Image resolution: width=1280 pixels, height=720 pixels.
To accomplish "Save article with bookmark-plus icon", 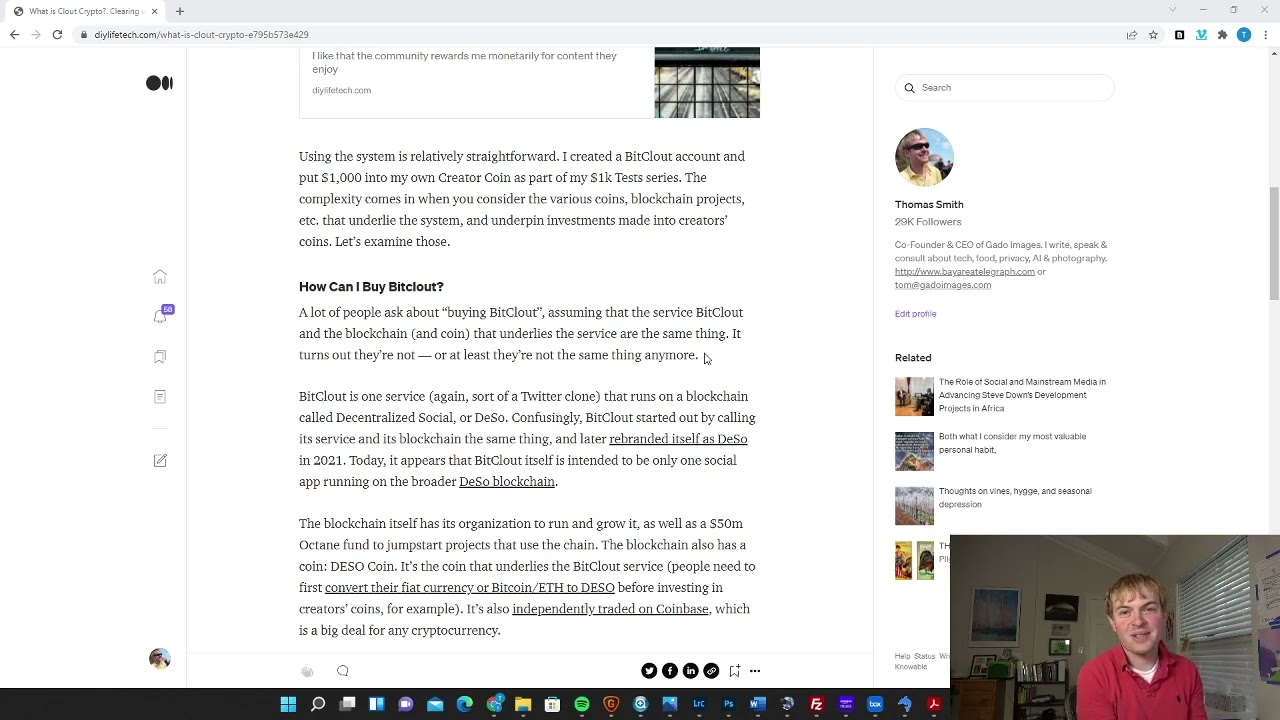I will (x=734, y=671).
